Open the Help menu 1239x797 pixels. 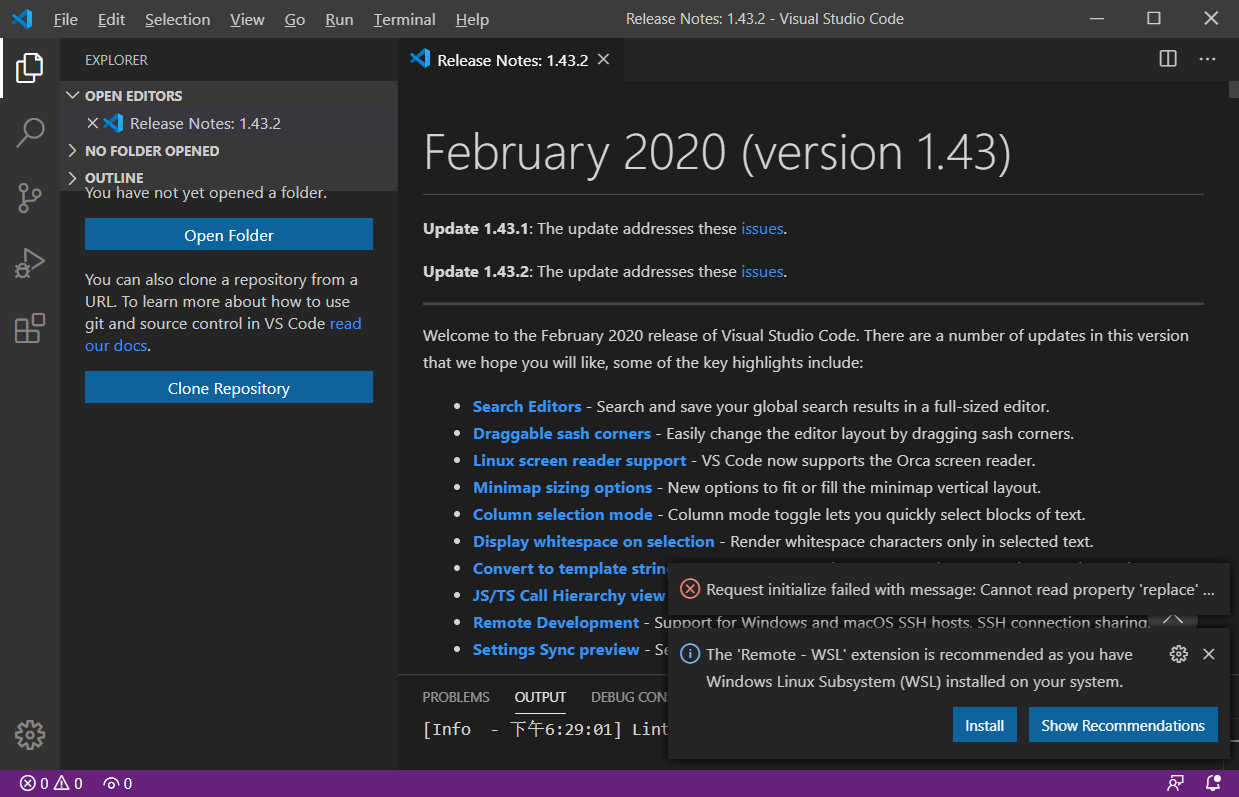pyautogui.click(x=472, y=19)
